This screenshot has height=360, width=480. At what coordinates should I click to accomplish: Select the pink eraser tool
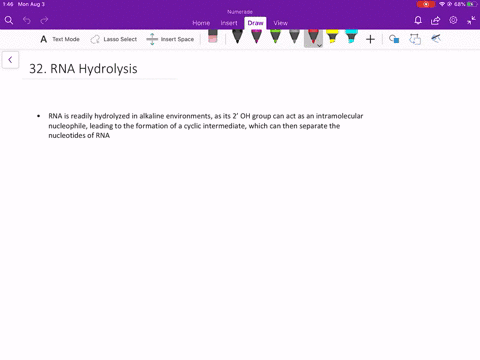(213, 36)
